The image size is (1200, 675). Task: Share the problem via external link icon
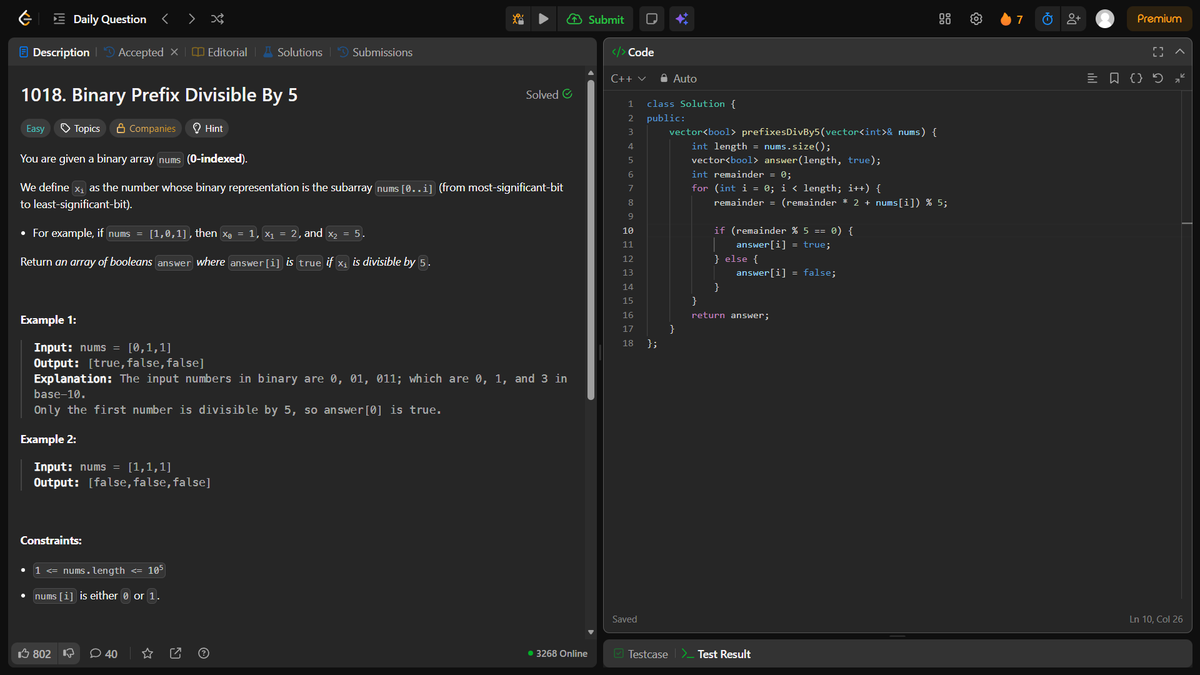pyautogui.click(x=175, y=654)
